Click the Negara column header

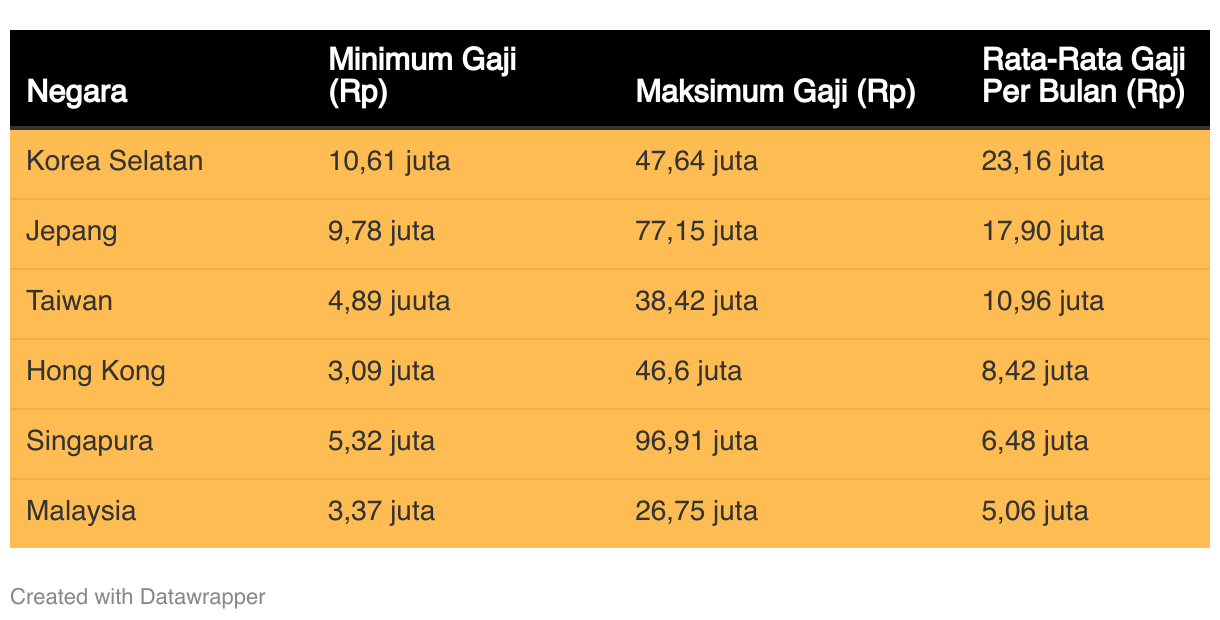[77, 92]
